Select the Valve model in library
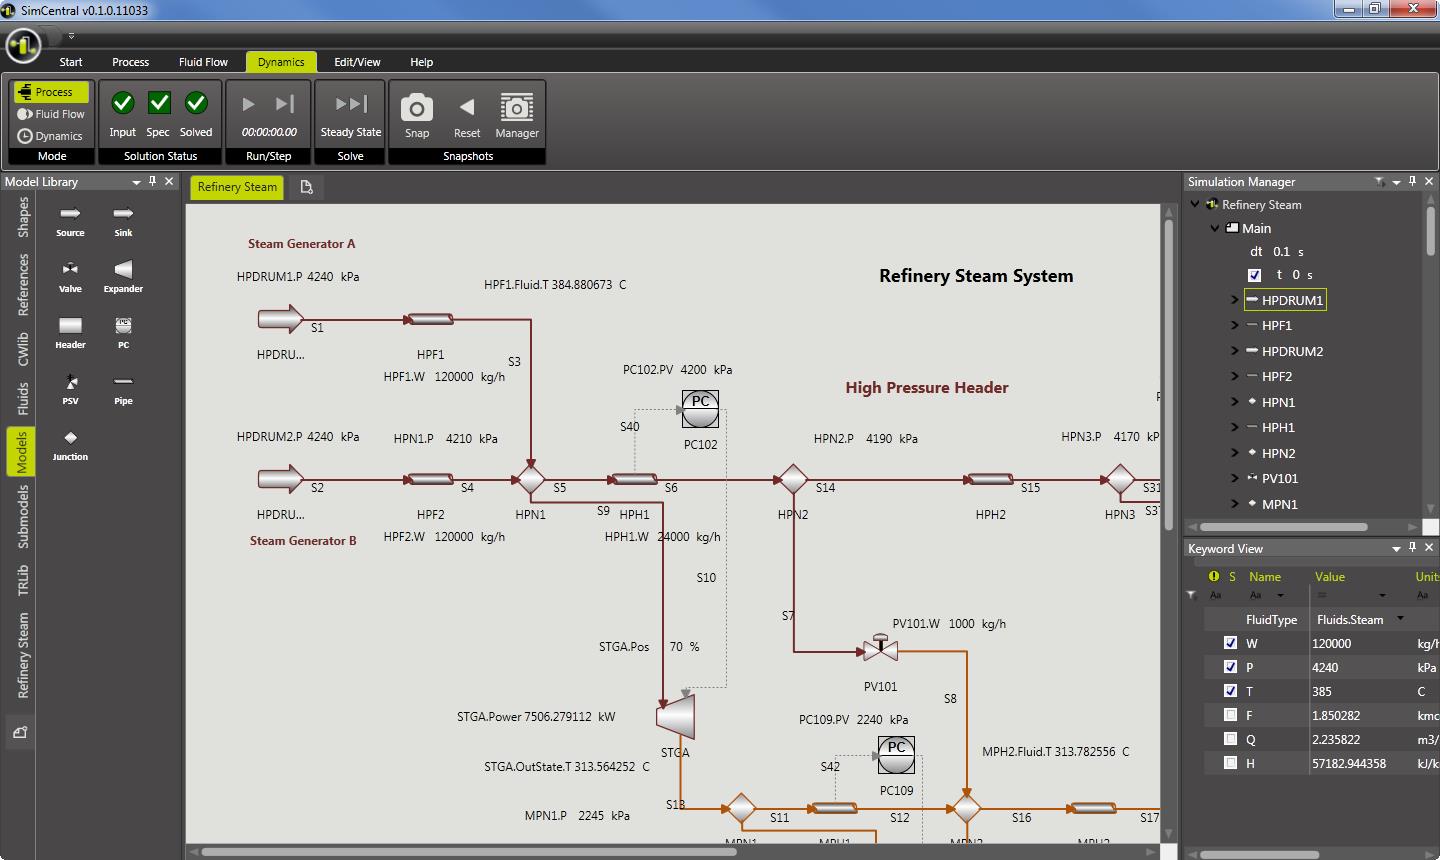1440x860 pixels. click(70, 270)
